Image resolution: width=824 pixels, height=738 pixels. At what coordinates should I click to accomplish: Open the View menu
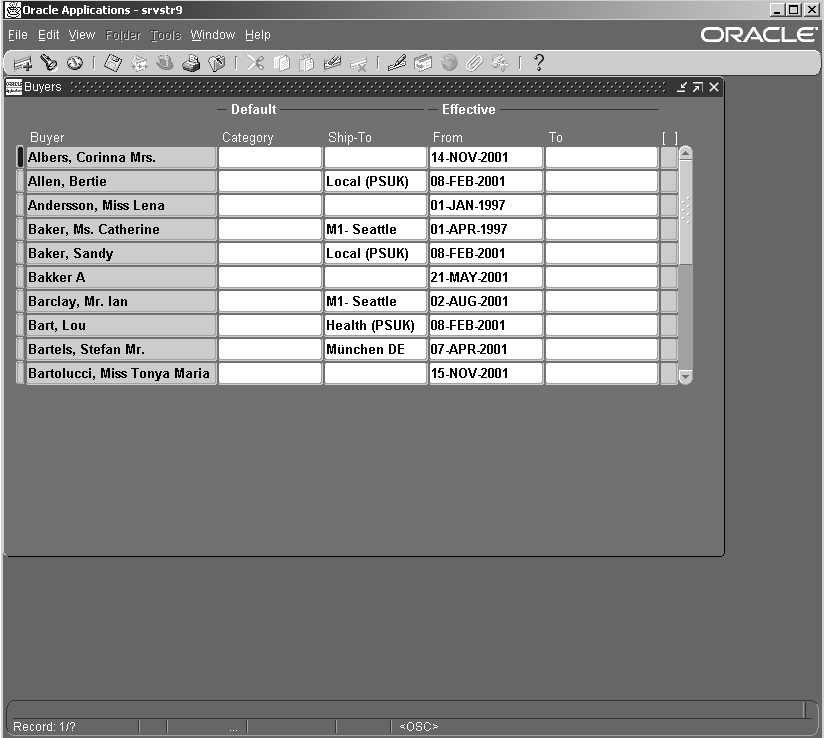[x=81, y=35]
